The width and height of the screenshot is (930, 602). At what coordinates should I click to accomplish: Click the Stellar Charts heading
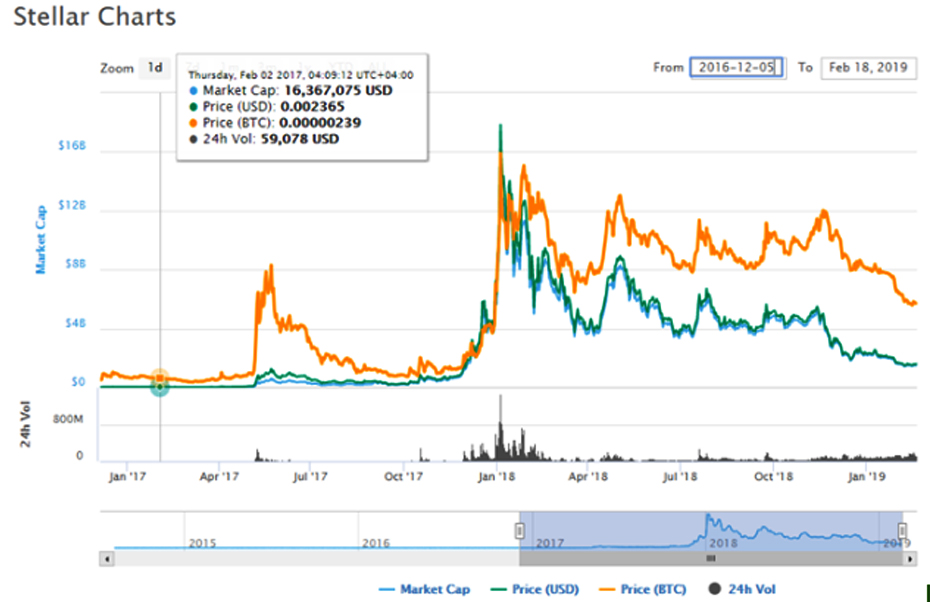coord(95,17)
